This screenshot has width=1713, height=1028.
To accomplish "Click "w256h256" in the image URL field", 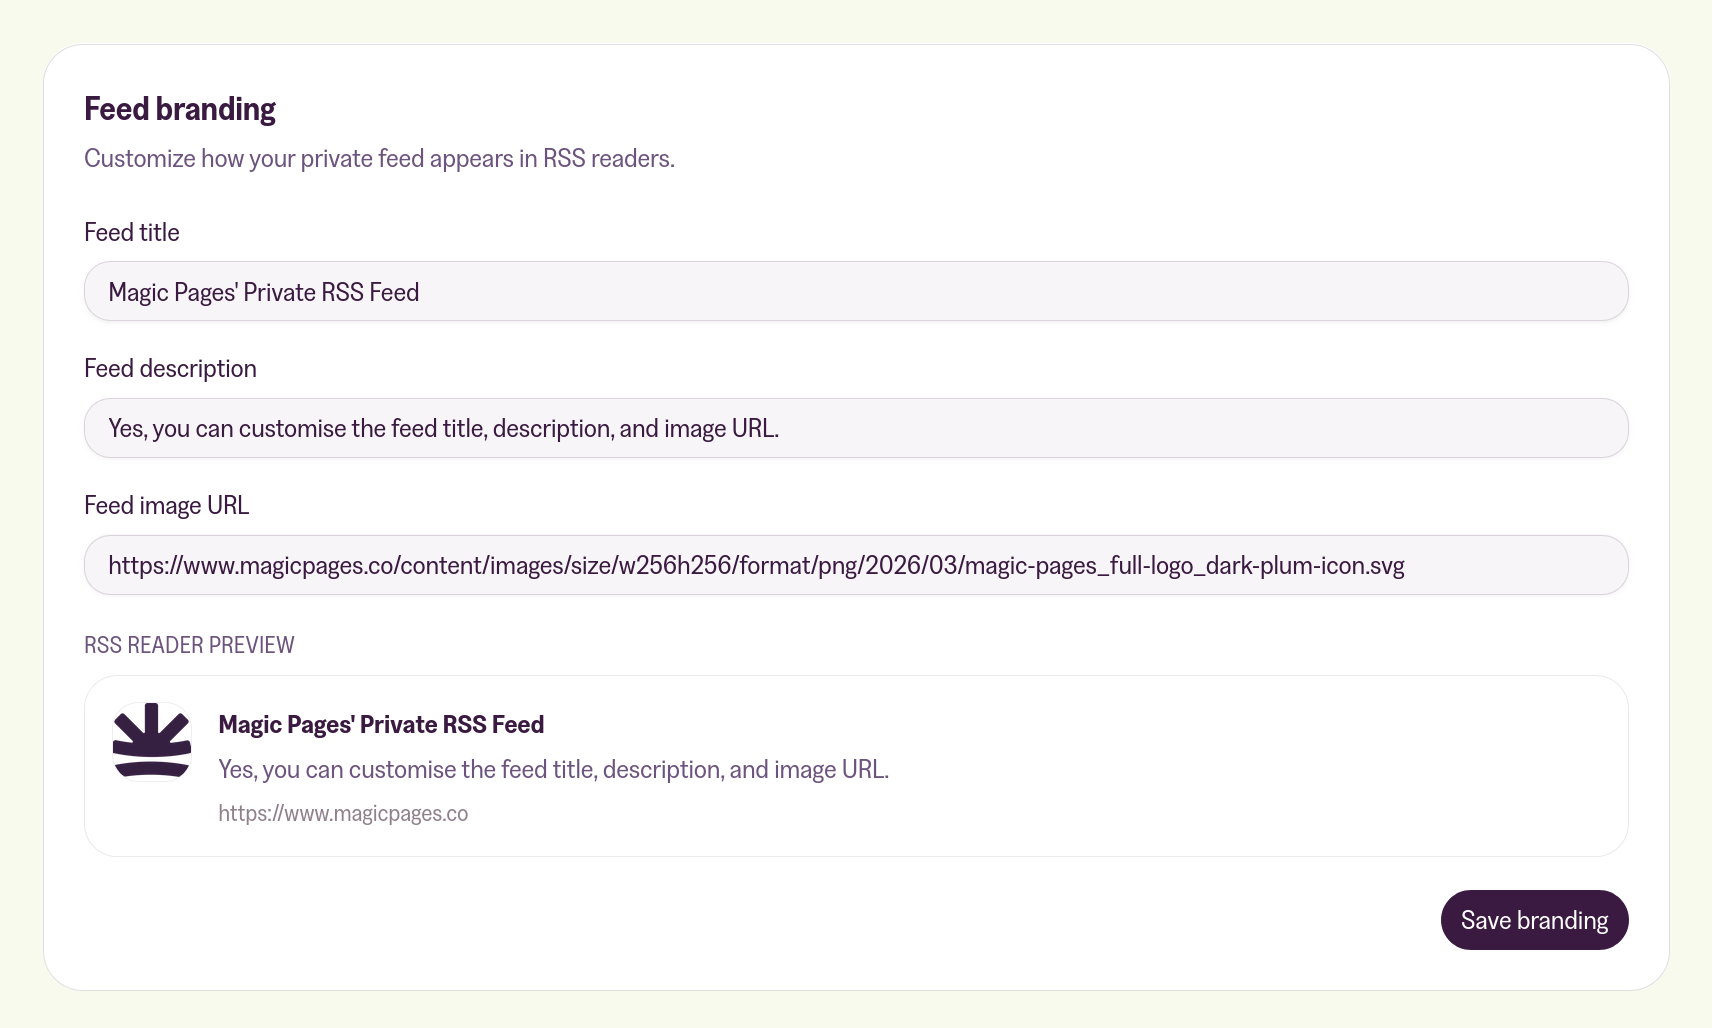I will click(675, 566).
